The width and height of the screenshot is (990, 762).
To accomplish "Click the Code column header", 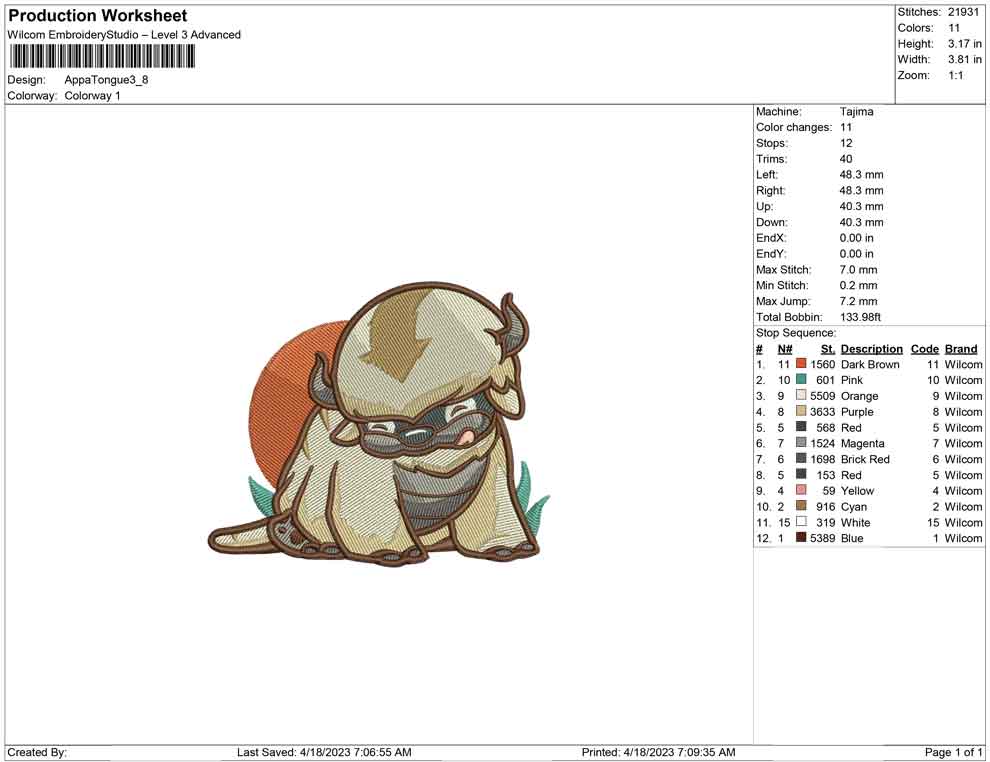I will (x=925, y=349).
